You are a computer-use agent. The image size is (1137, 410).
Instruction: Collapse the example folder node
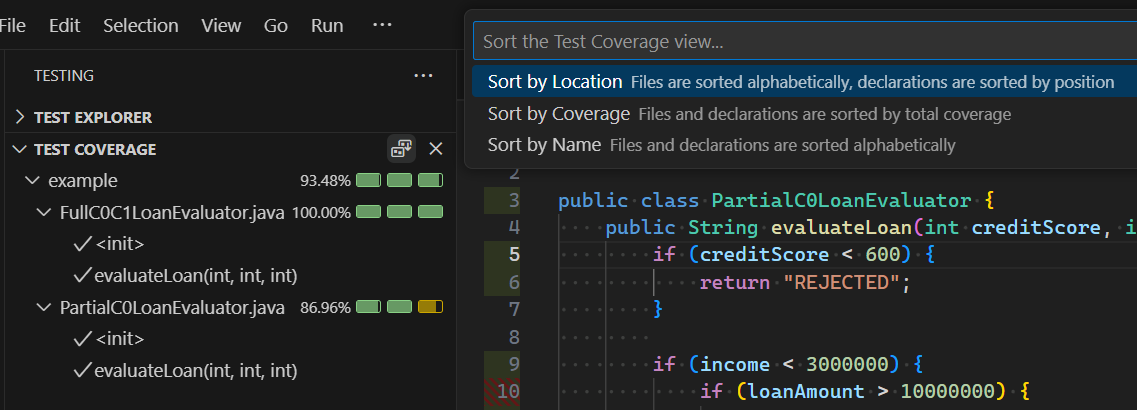tap(32, 181)
